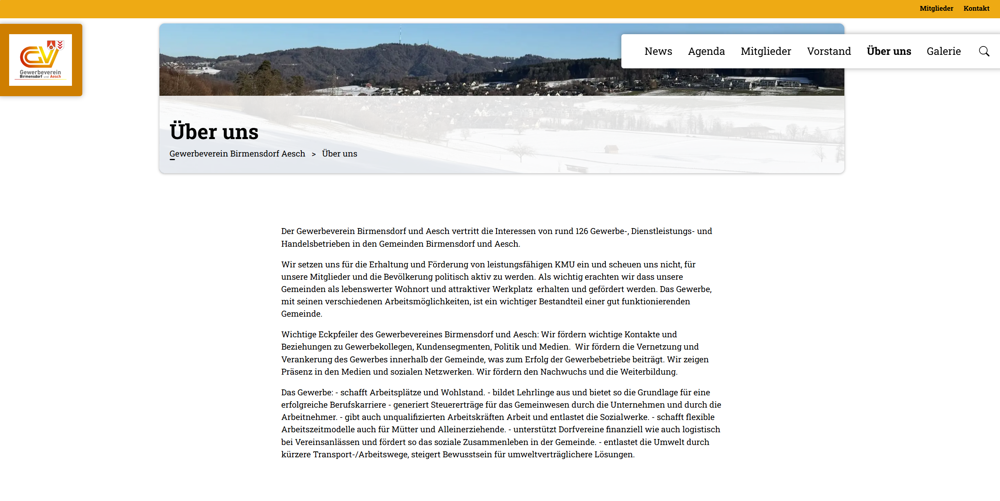Click the Über uns breadcrumb entry
The height and width of the screenshot is (501, 1000).
click(339, 154)
